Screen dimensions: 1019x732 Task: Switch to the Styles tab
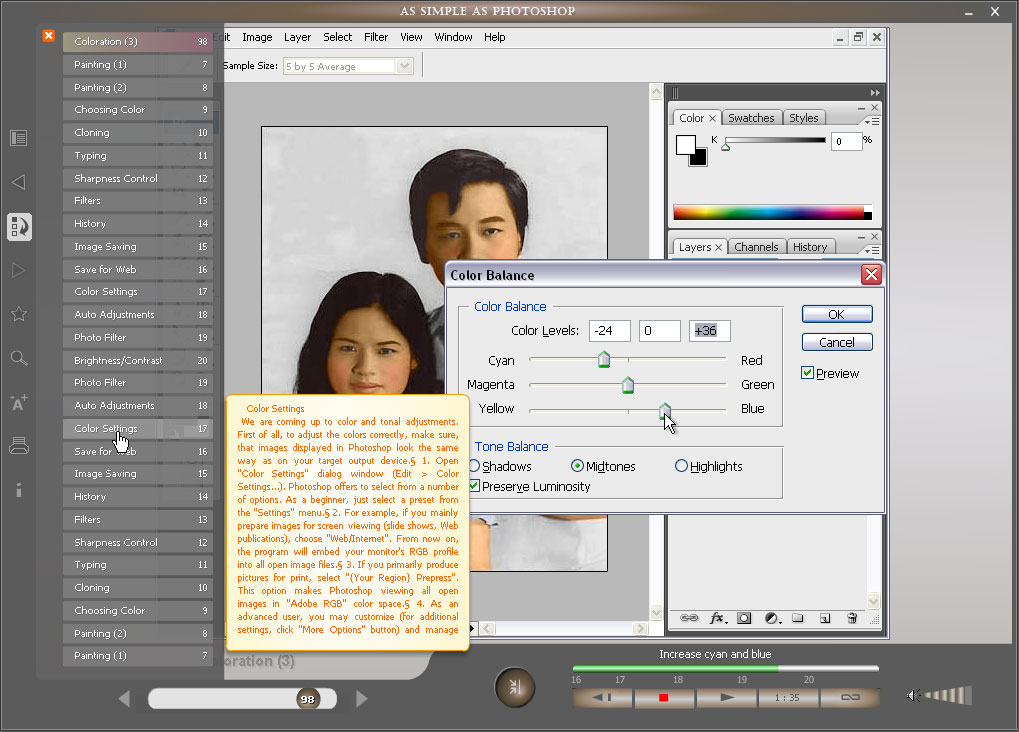[x=804, y=118]
